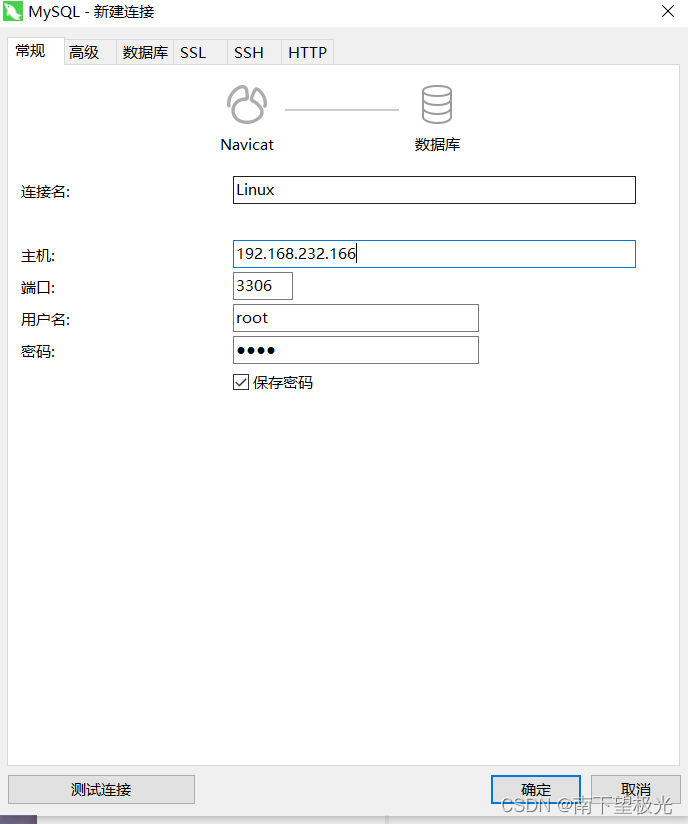The width and height of the screenshot is (688, 824).
Task: Click the masked password field
Action: click(x=356, y=350)
